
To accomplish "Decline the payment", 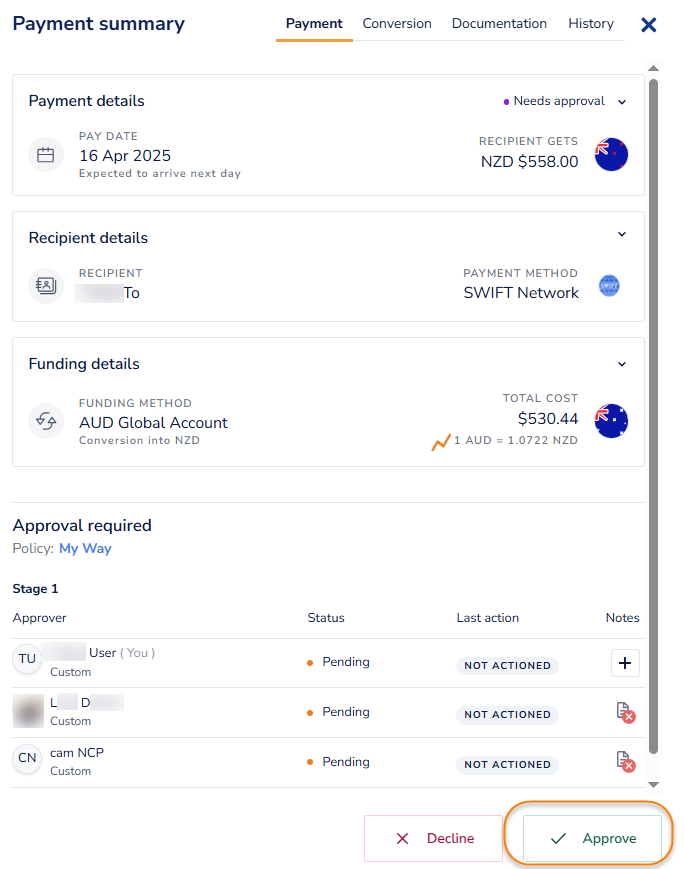I will tap(433, 838).
